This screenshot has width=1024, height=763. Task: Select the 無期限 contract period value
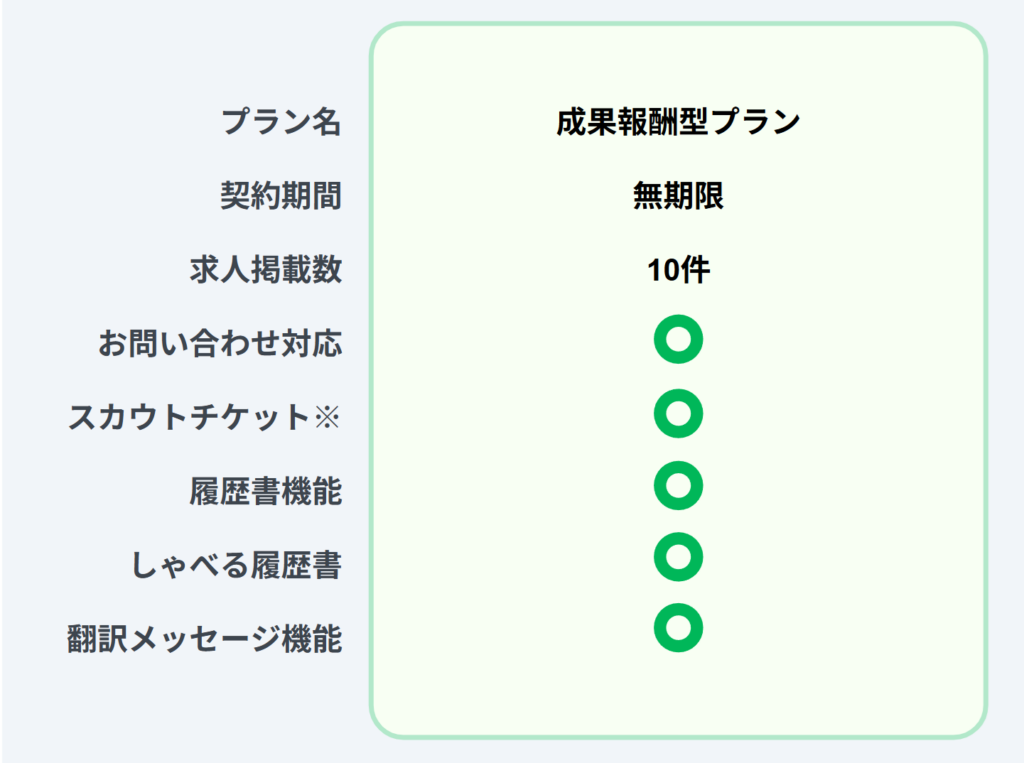[x=678, y=196]
